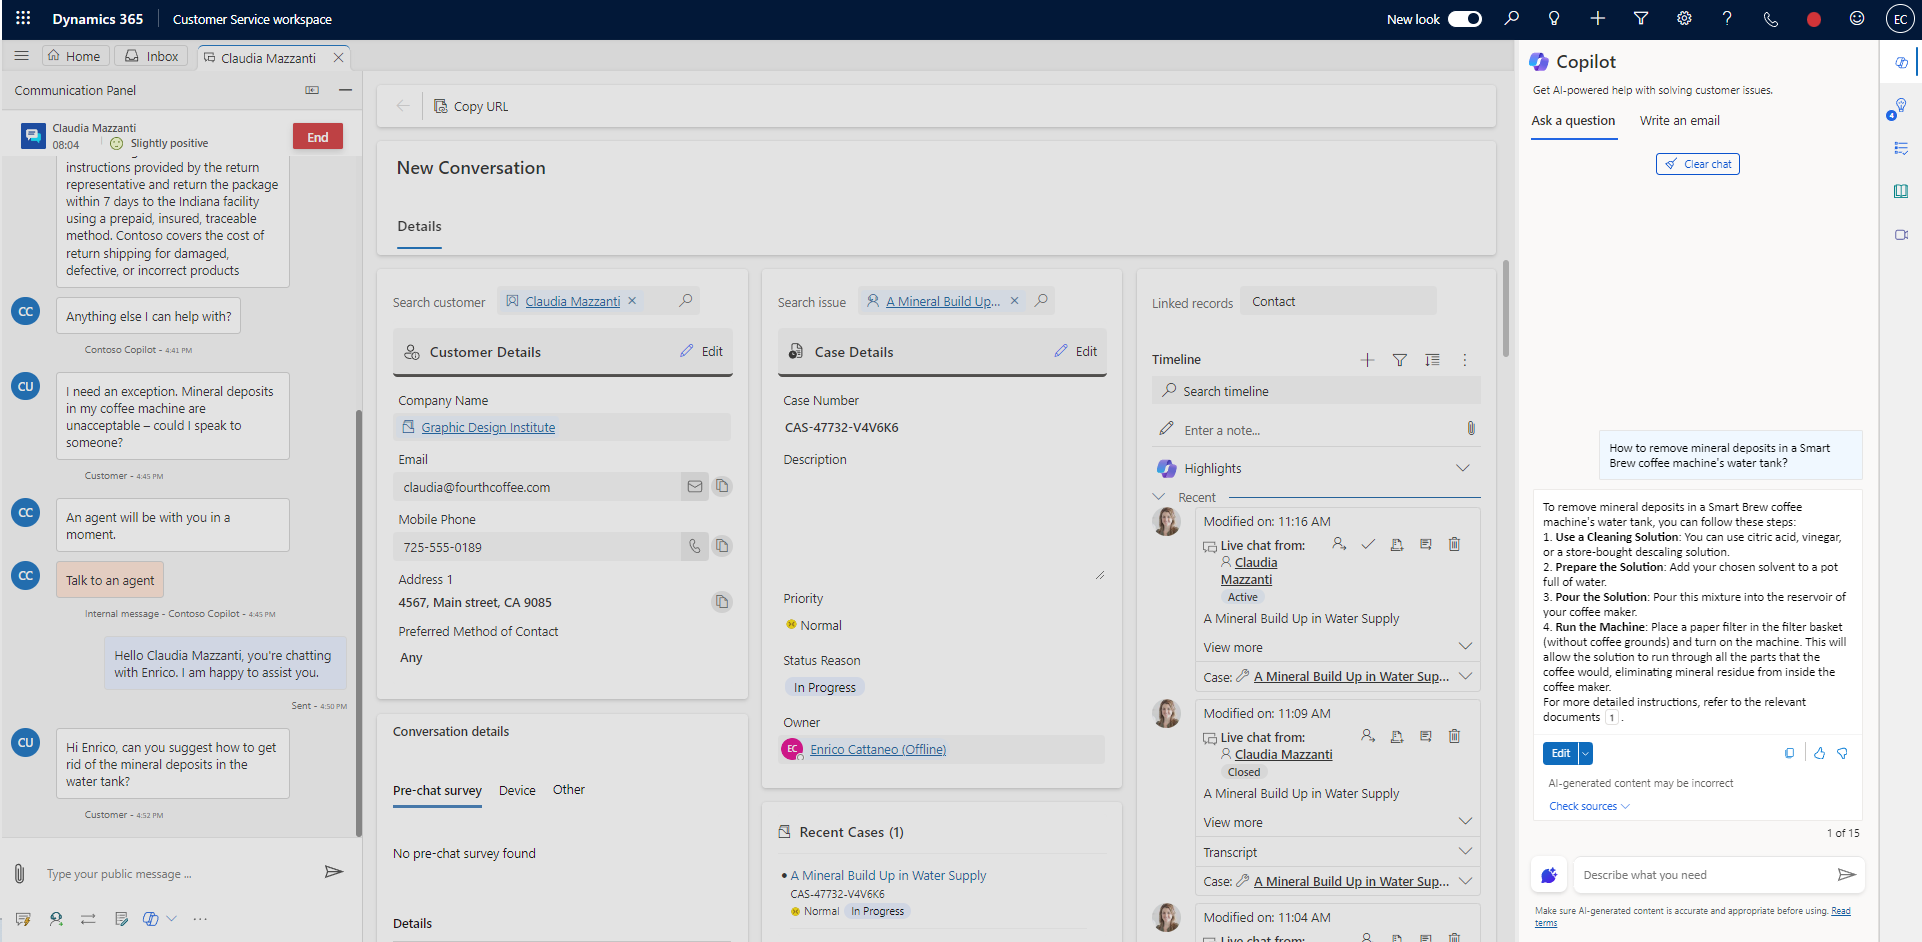Open the quick replies icon in the chat composer

[x=22, y=919]
